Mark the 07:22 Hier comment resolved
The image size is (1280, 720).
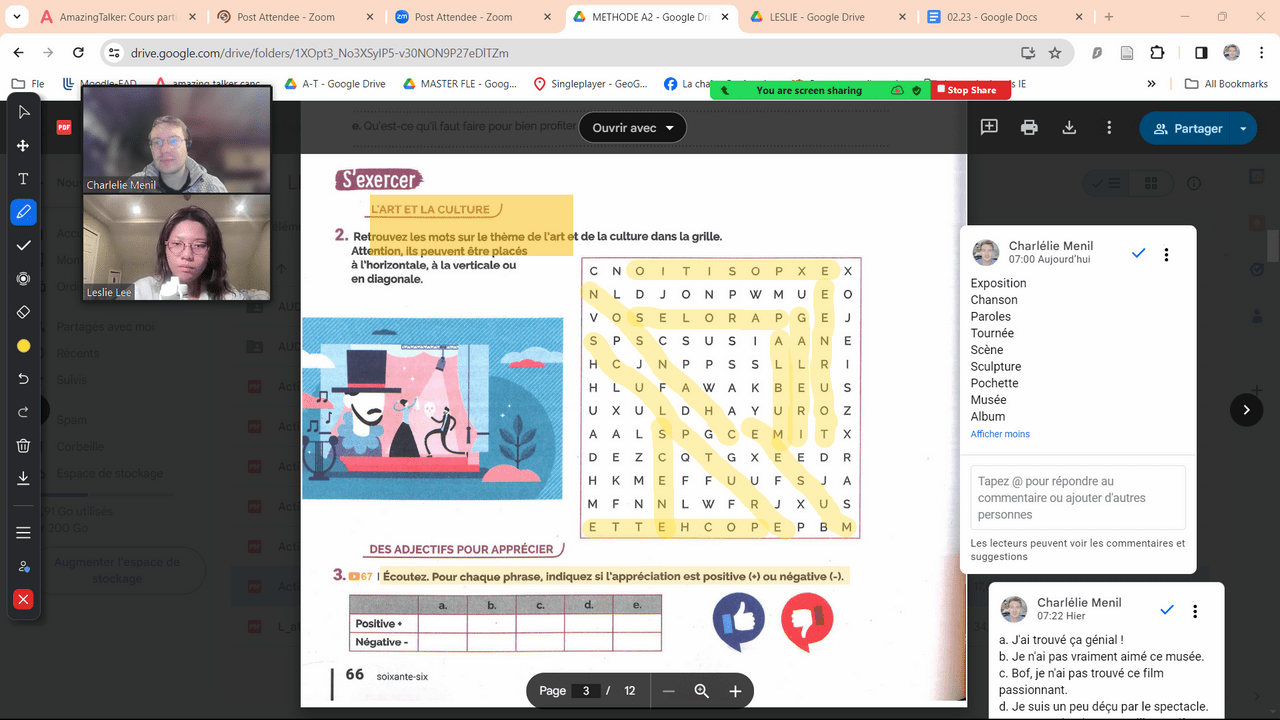pyautogui.click(x=1166, y=610)
